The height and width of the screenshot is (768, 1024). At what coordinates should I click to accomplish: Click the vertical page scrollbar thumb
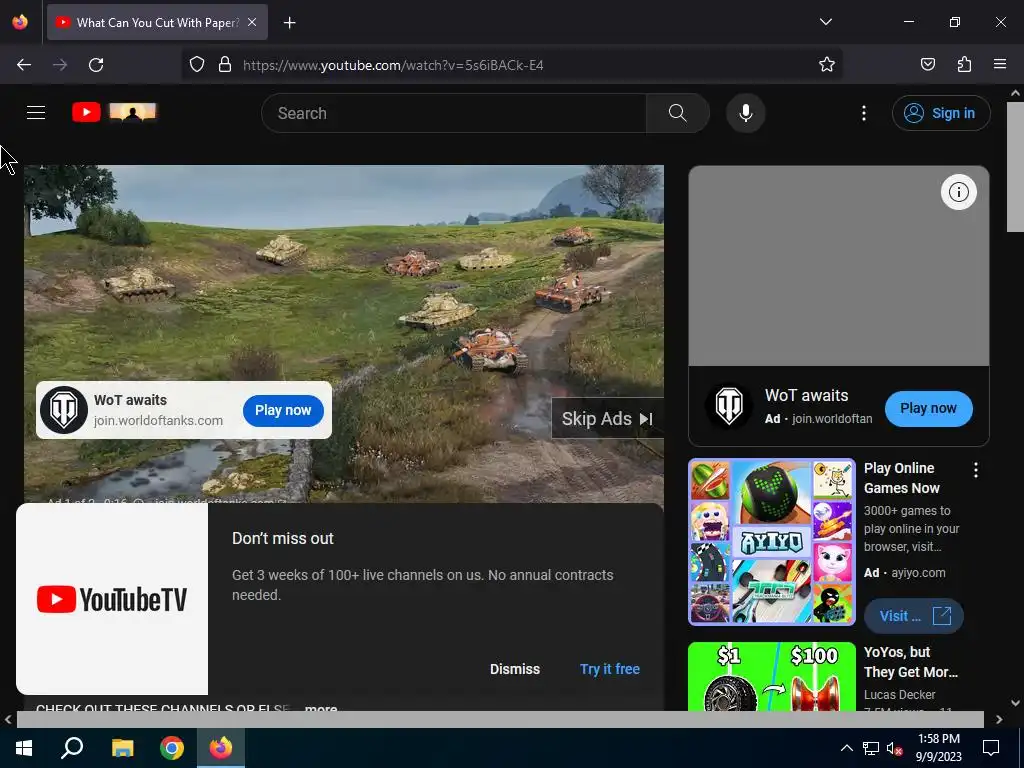(x=1015, y=167)
